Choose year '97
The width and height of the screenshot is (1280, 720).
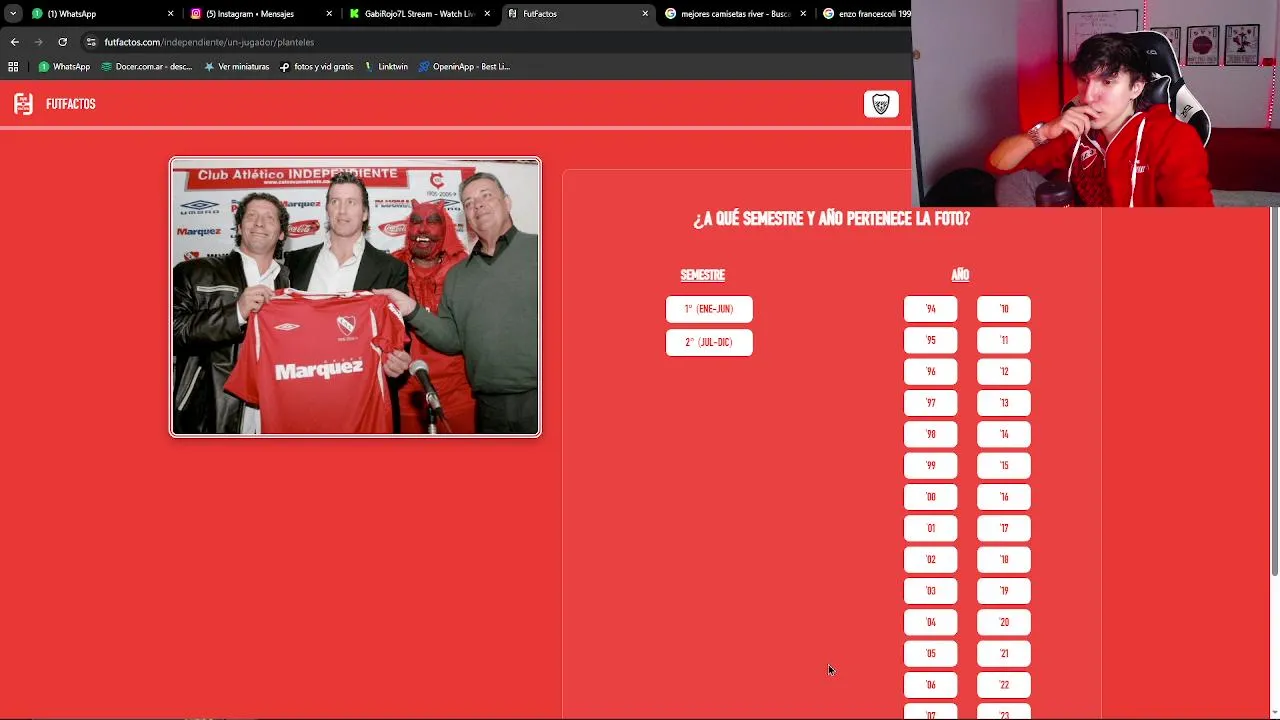click(x=931, y=403)
